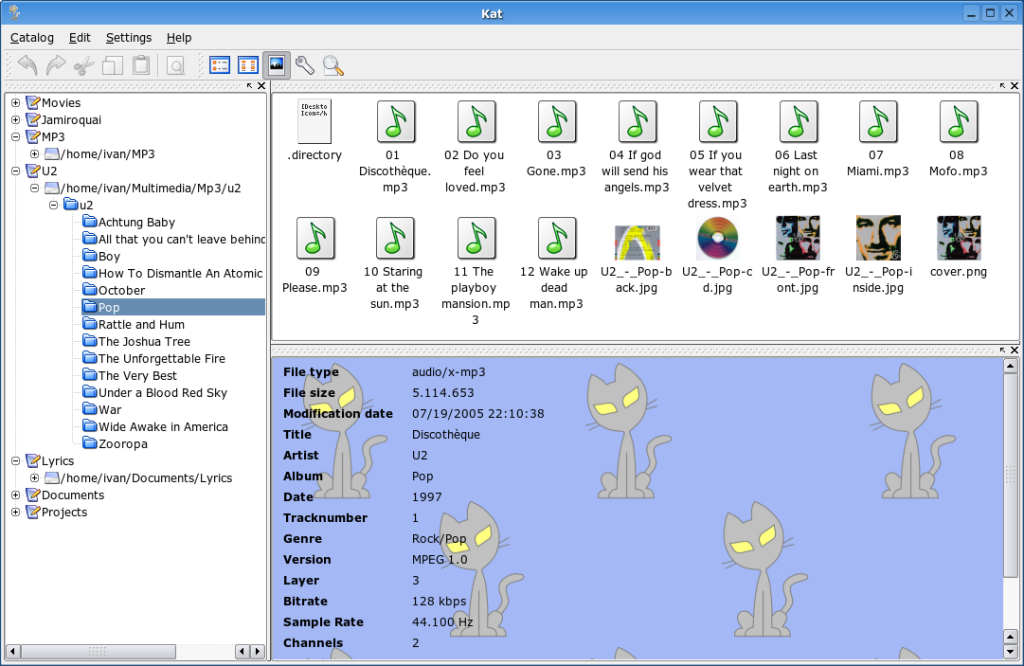Collapse the Lyrics catalog node
The image size is (1024, 666).
(16, 460)
